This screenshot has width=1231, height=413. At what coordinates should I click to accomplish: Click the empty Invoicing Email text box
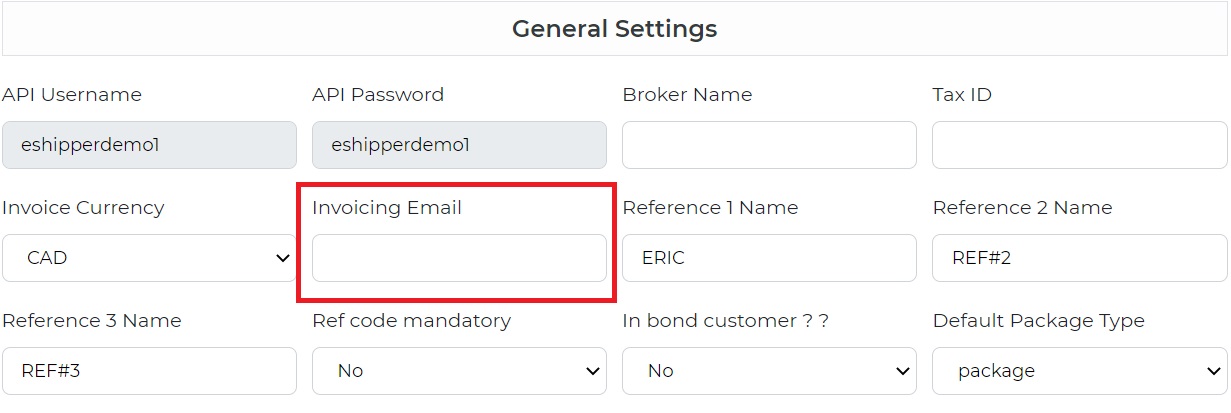point(459,258)
